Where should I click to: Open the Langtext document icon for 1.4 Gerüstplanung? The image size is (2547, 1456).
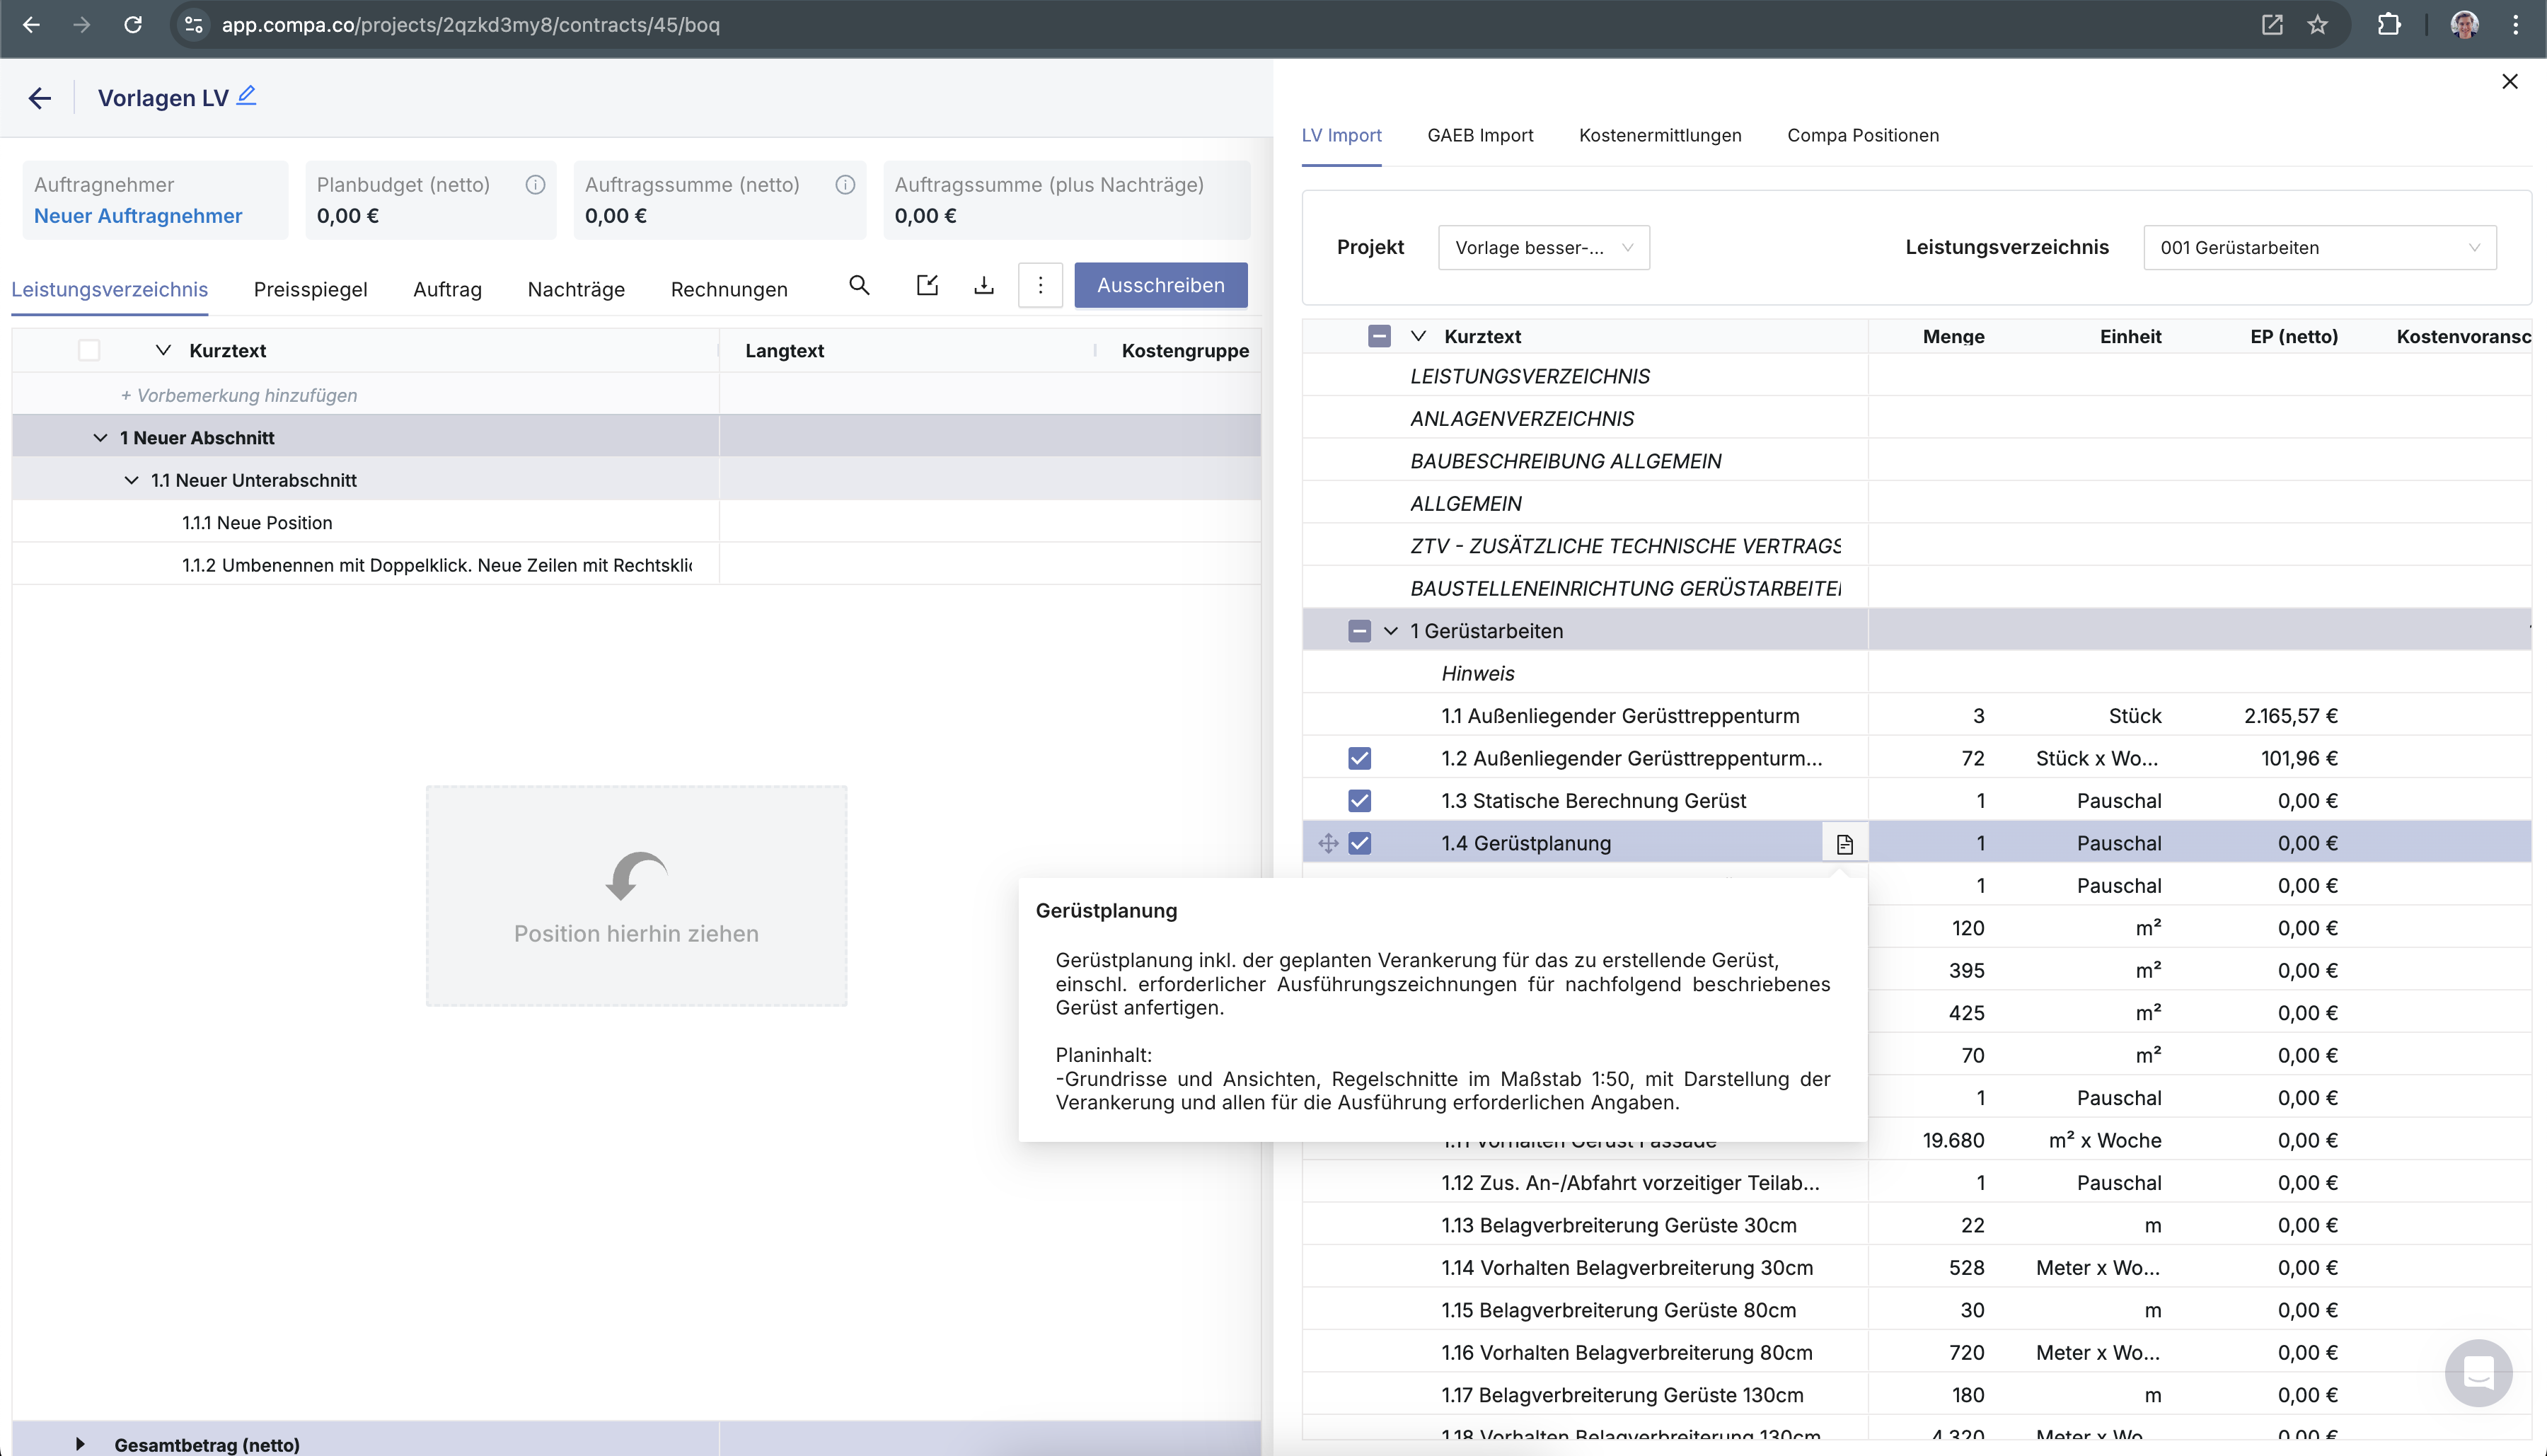[1844, 844]
